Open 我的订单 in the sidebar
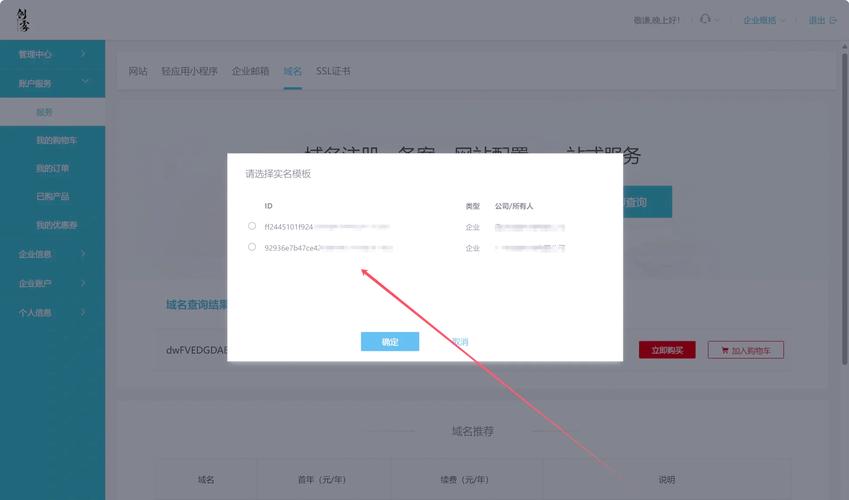The image size is (849, 500). tap(53, 168)
